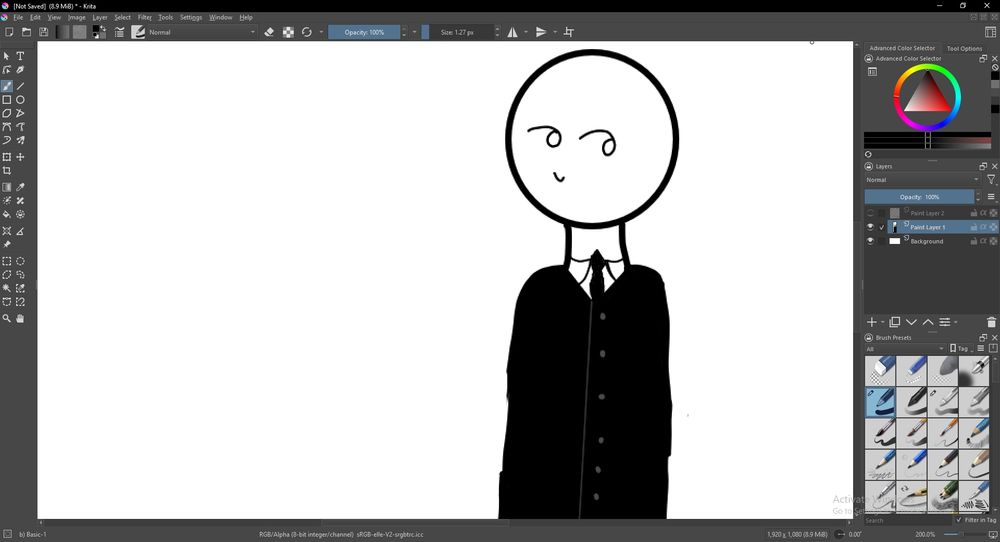Lock Paint Layer 1
Screen dimensions: 1000x542
(974, 227)
